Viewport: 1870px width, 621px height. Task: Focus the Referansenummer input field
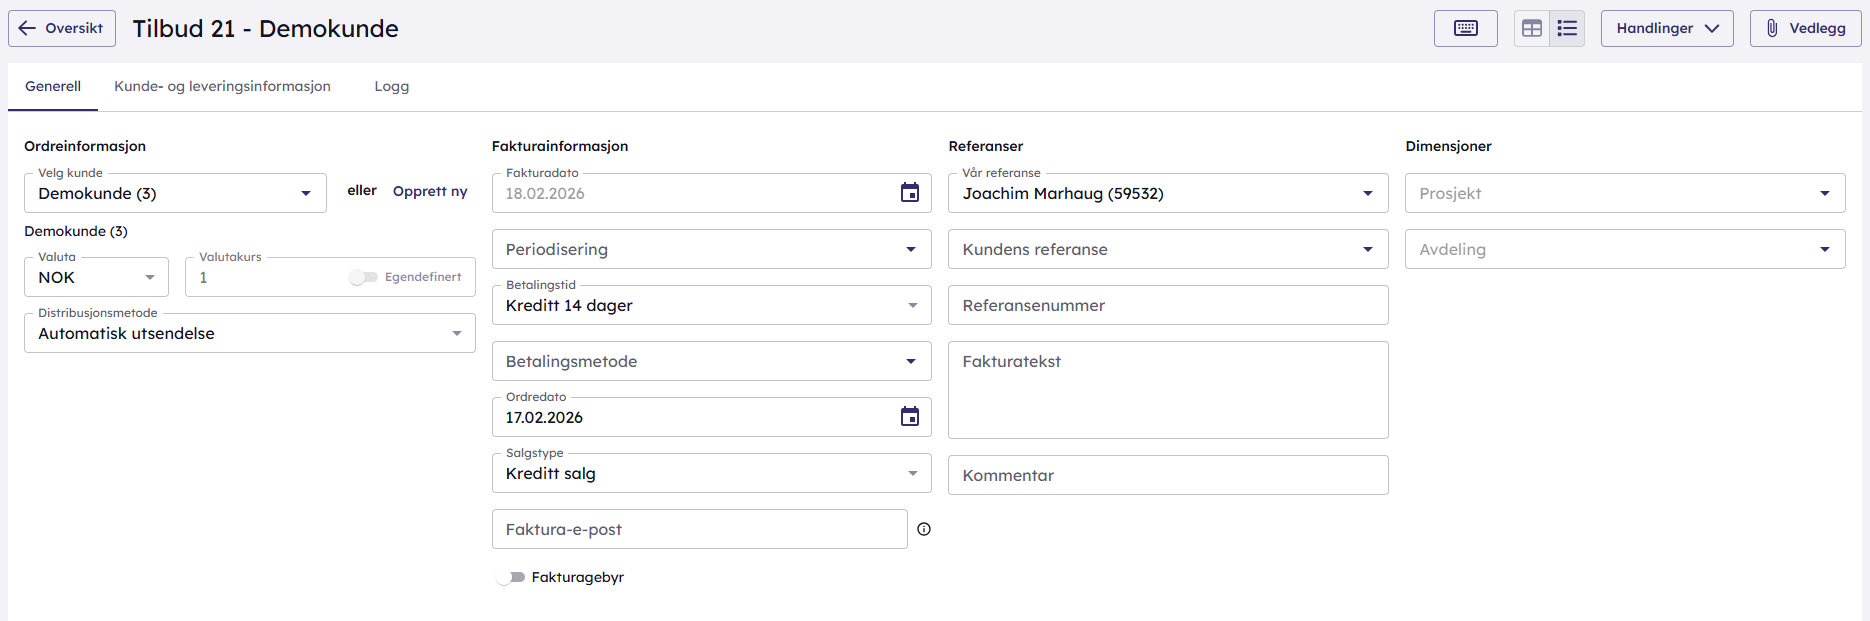(1167, 305)
